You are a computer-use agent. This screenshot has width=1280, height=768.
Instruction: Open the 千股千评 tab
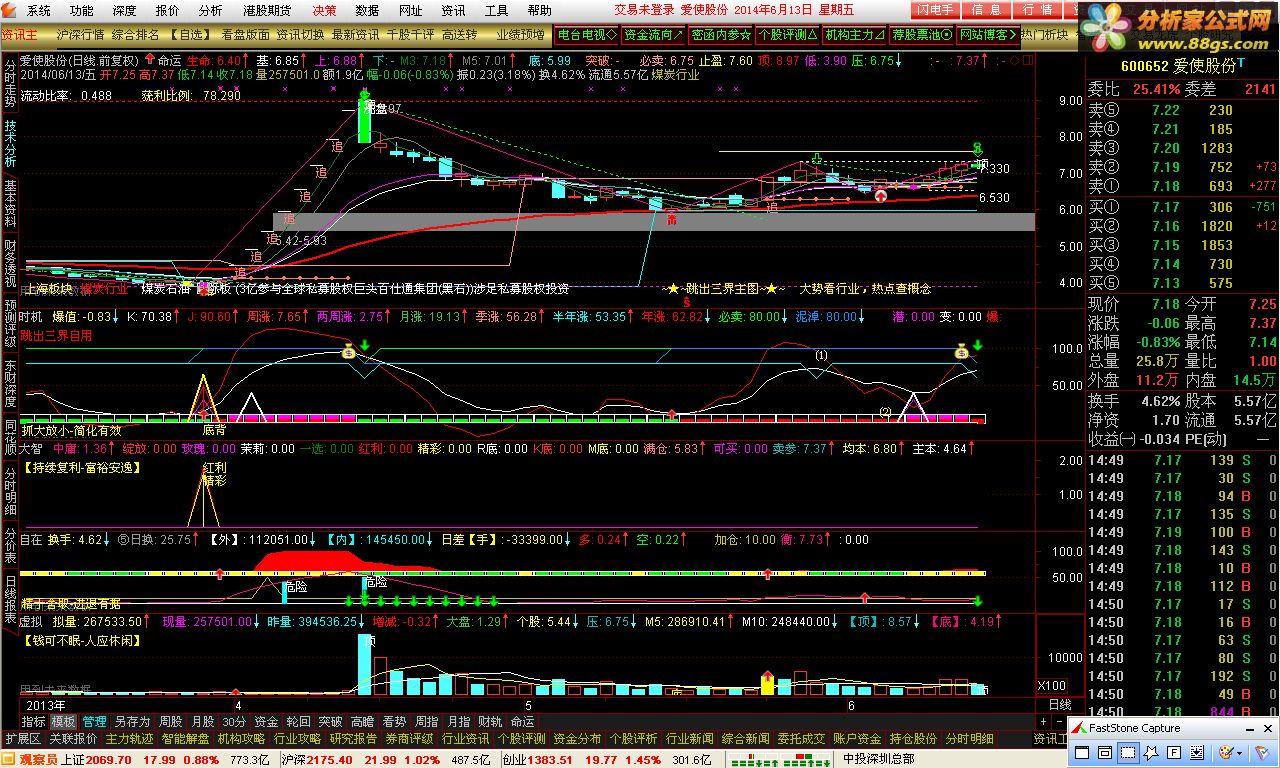click(410, 34)
